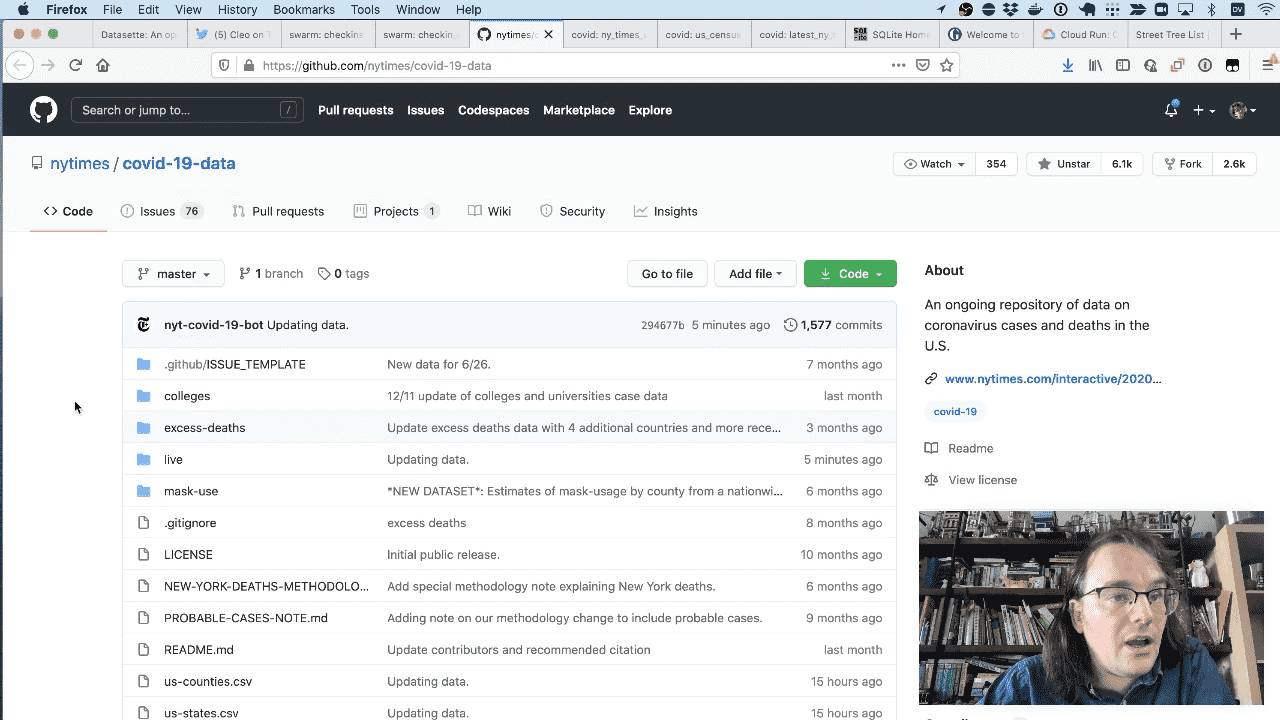Image resolution: width=1280 pixels, height=720 pixels.
Task: Switch to repository Pull requests tab
Action: pos(278,211)
